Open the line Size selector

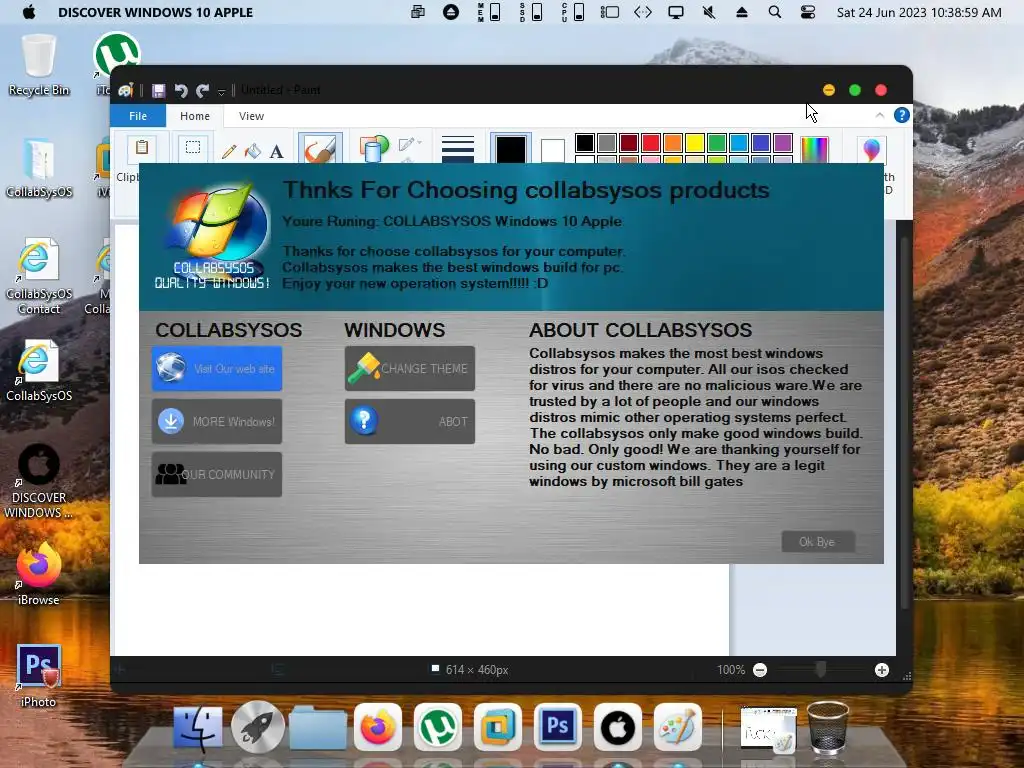point(457,148)
